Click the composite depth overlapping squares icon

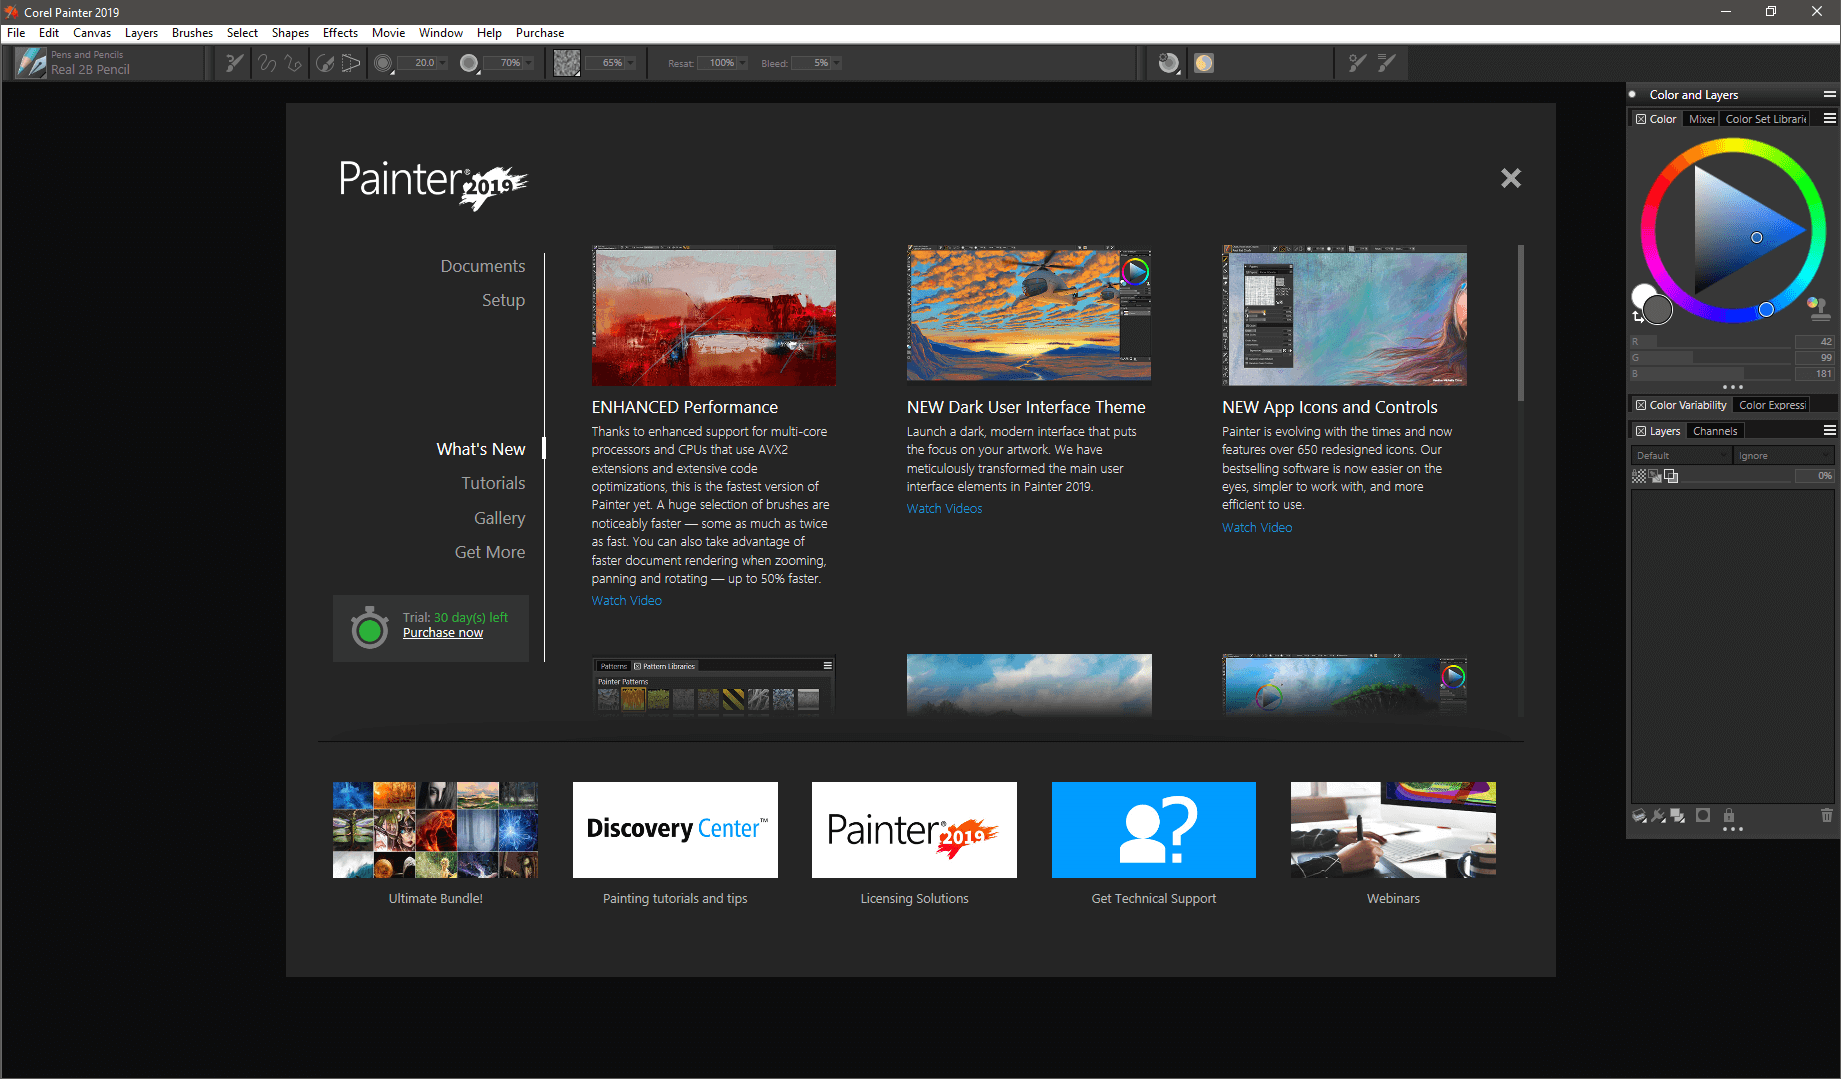click(1671, 476)
